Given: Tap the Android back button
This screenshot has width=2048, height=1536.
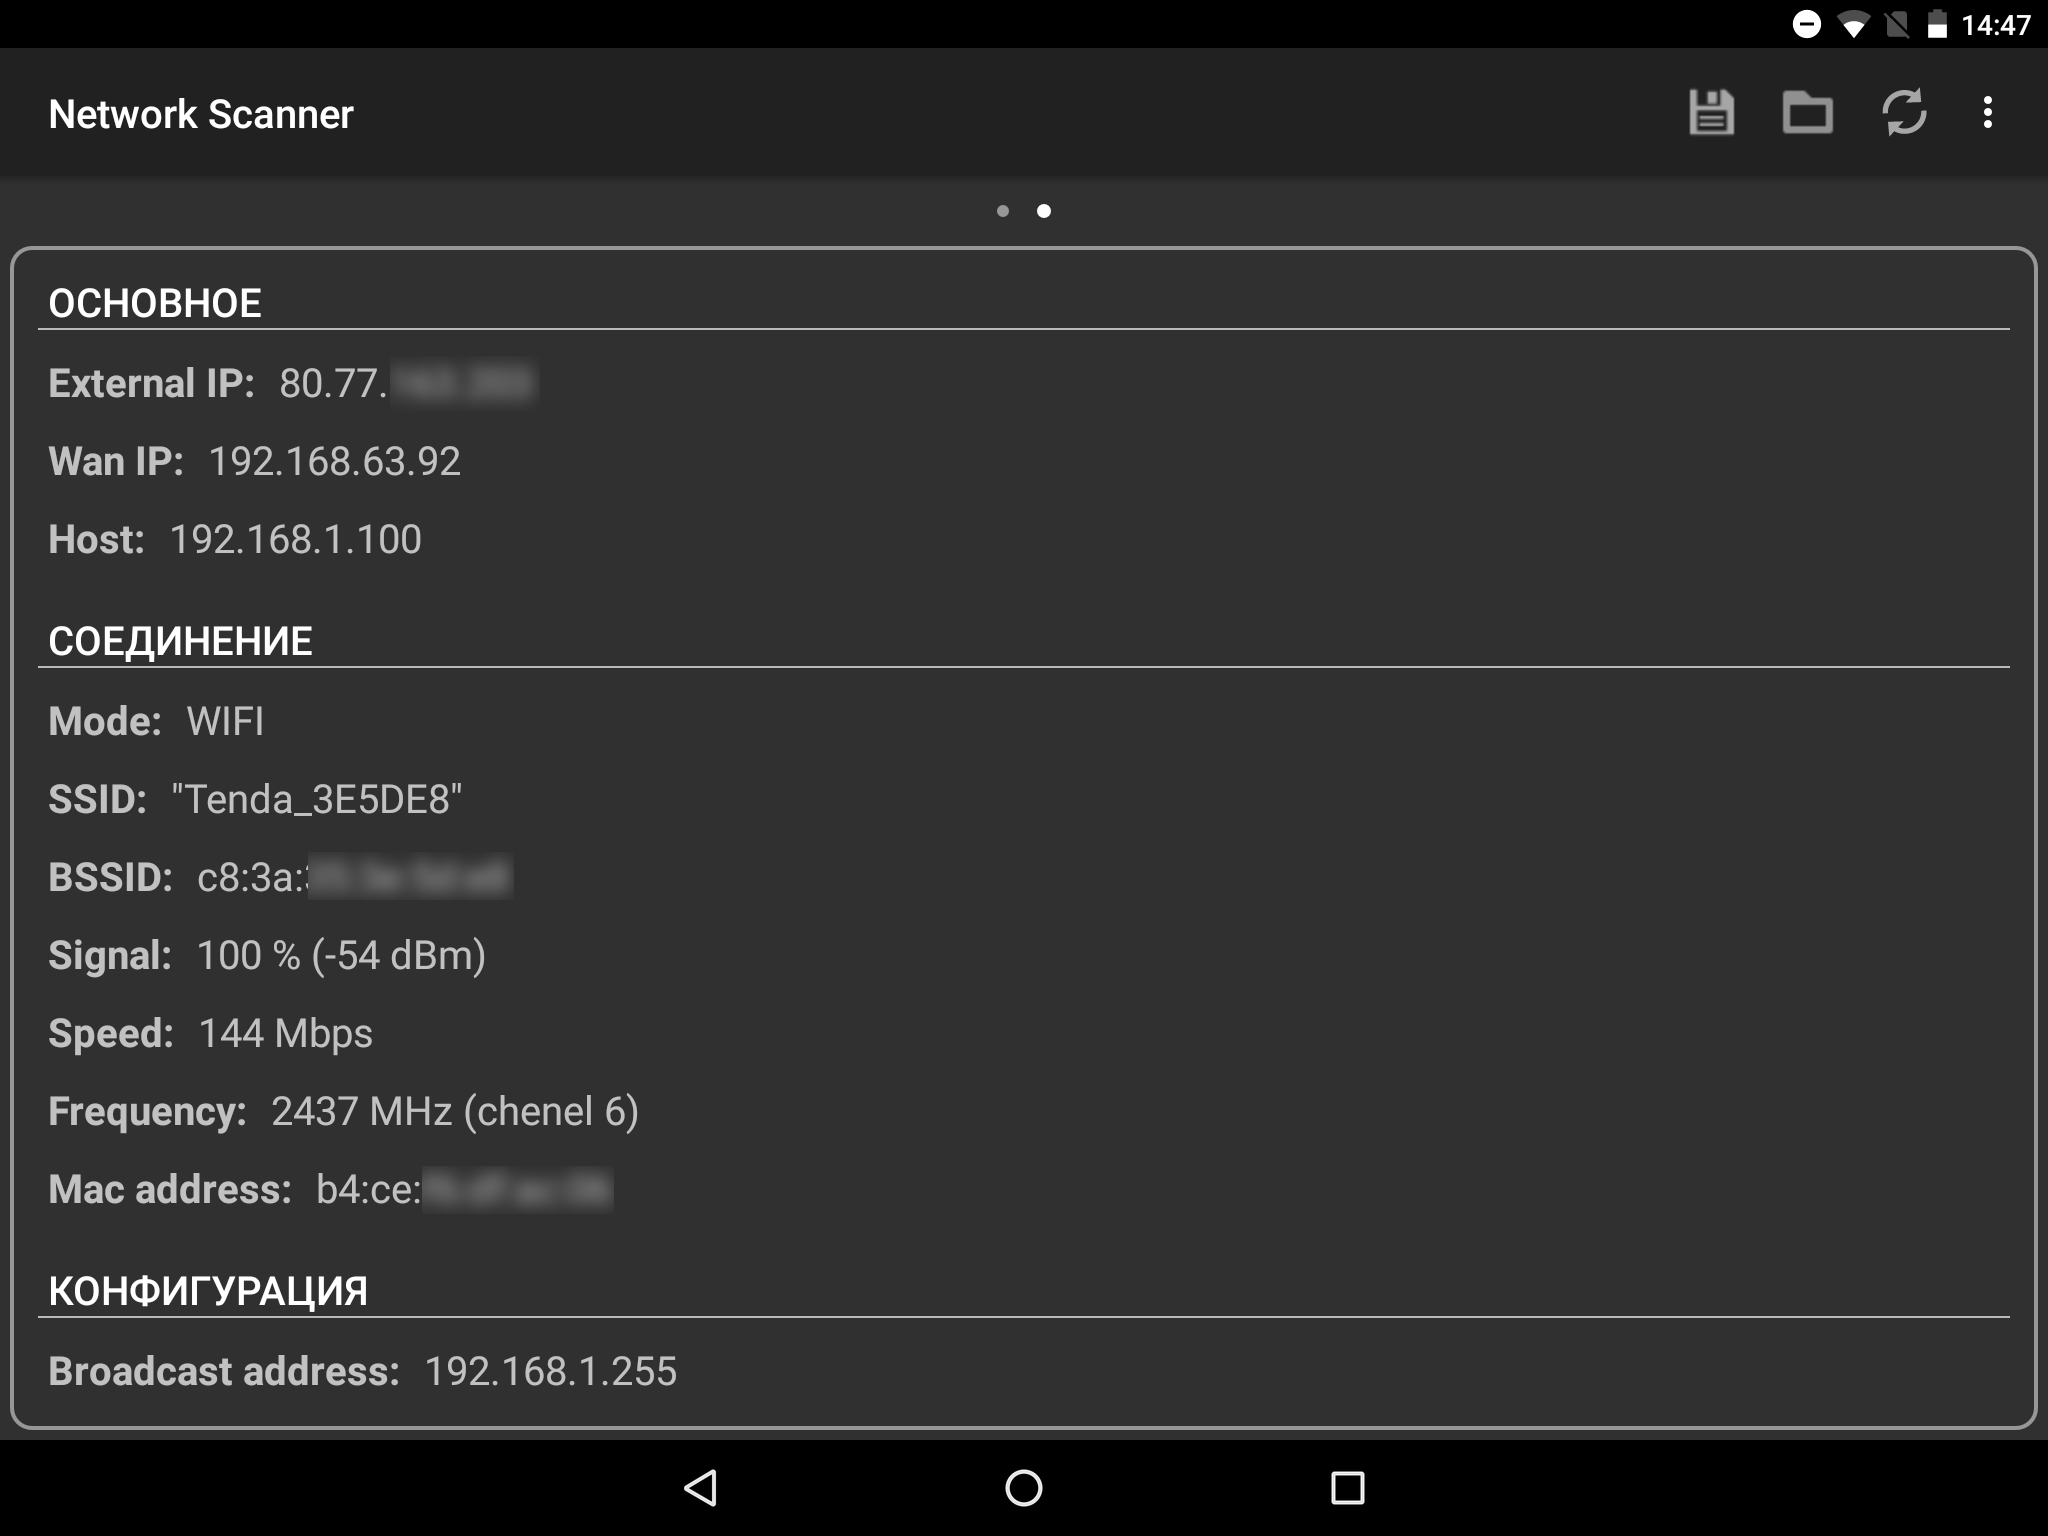Looking at the screenshot, I should tap(700, 1488).
